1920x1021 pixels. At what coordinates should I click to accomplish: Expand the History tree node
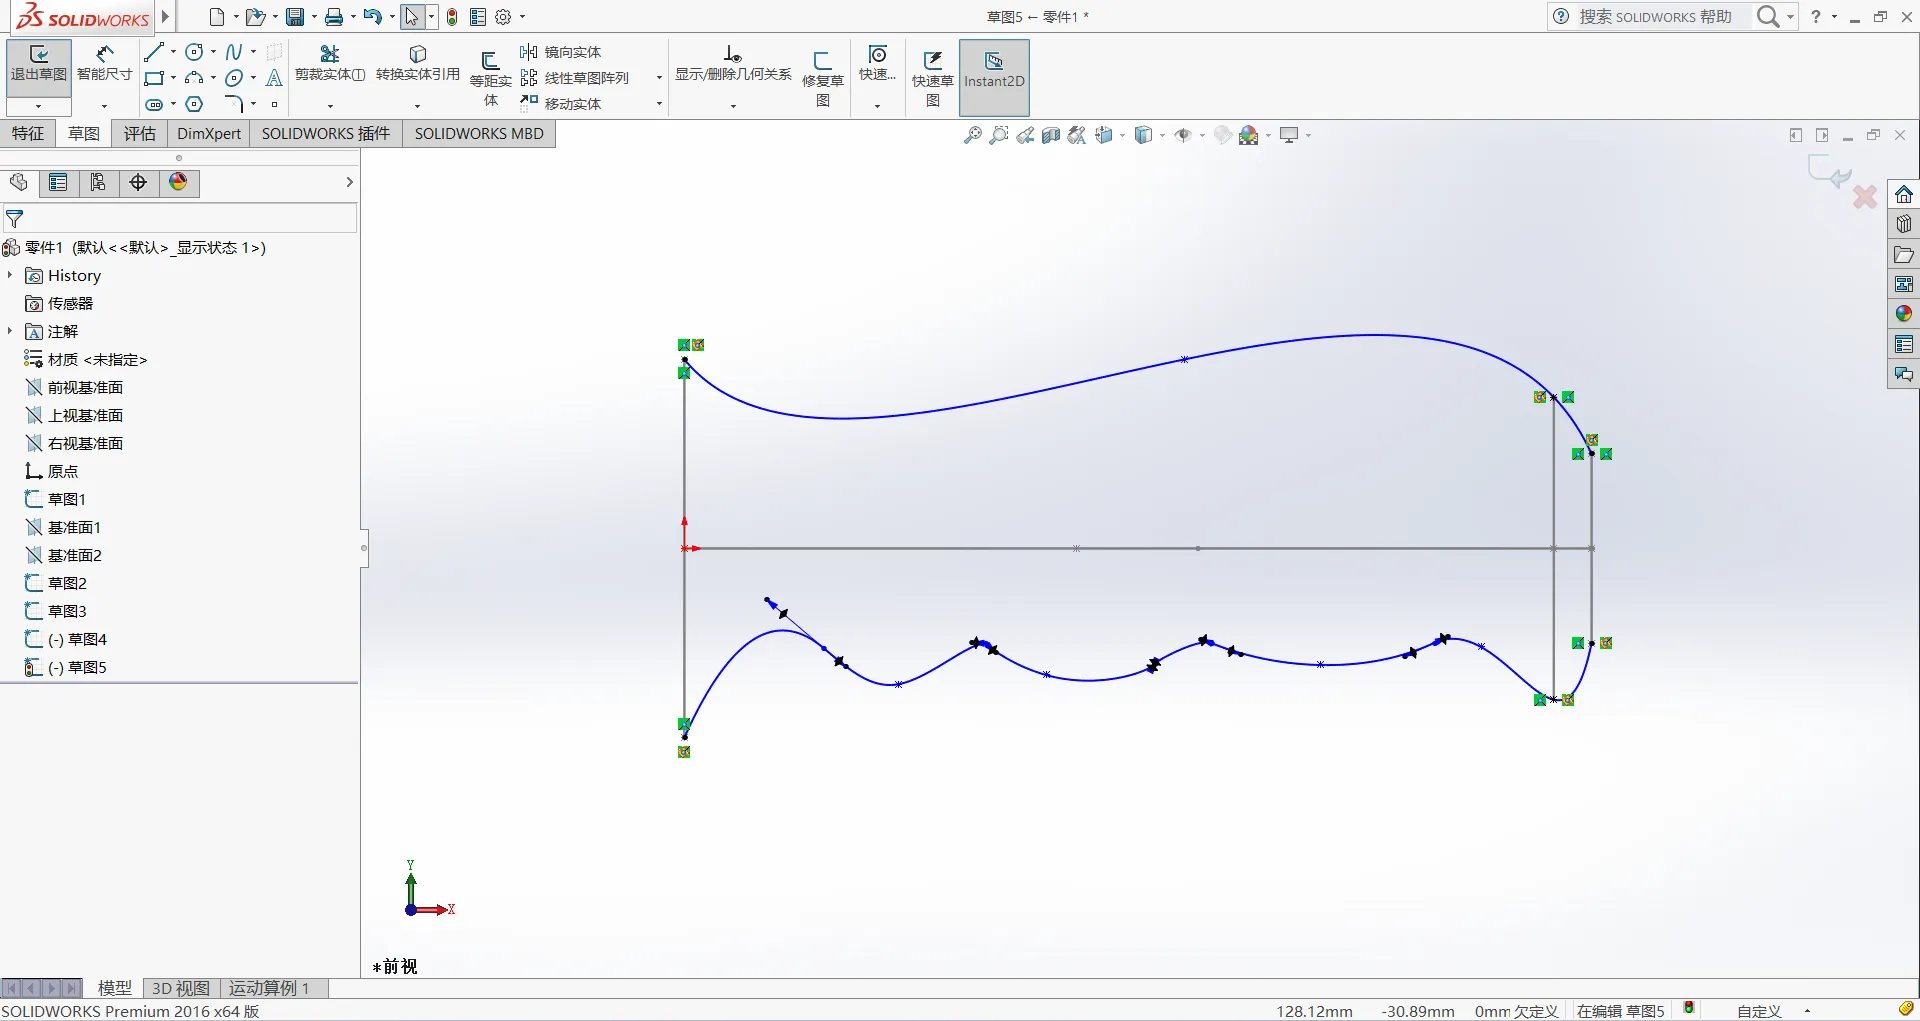pos(10,275)
